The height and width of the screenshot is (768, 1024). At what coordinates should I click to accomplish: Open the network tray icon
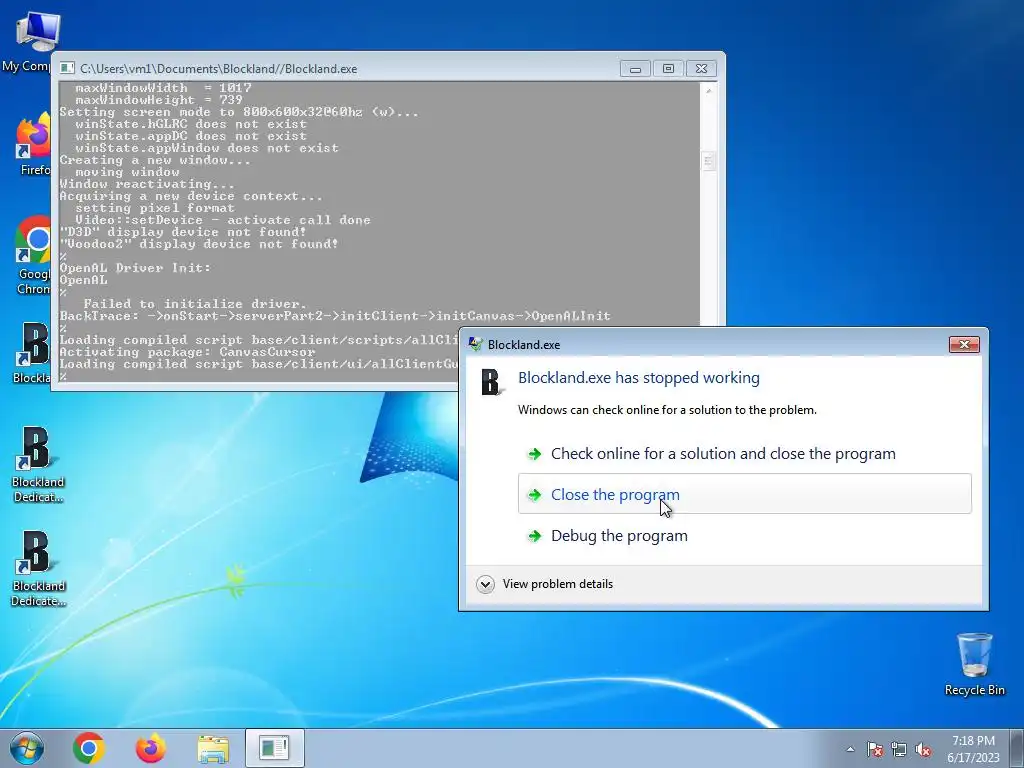(899, 749)
